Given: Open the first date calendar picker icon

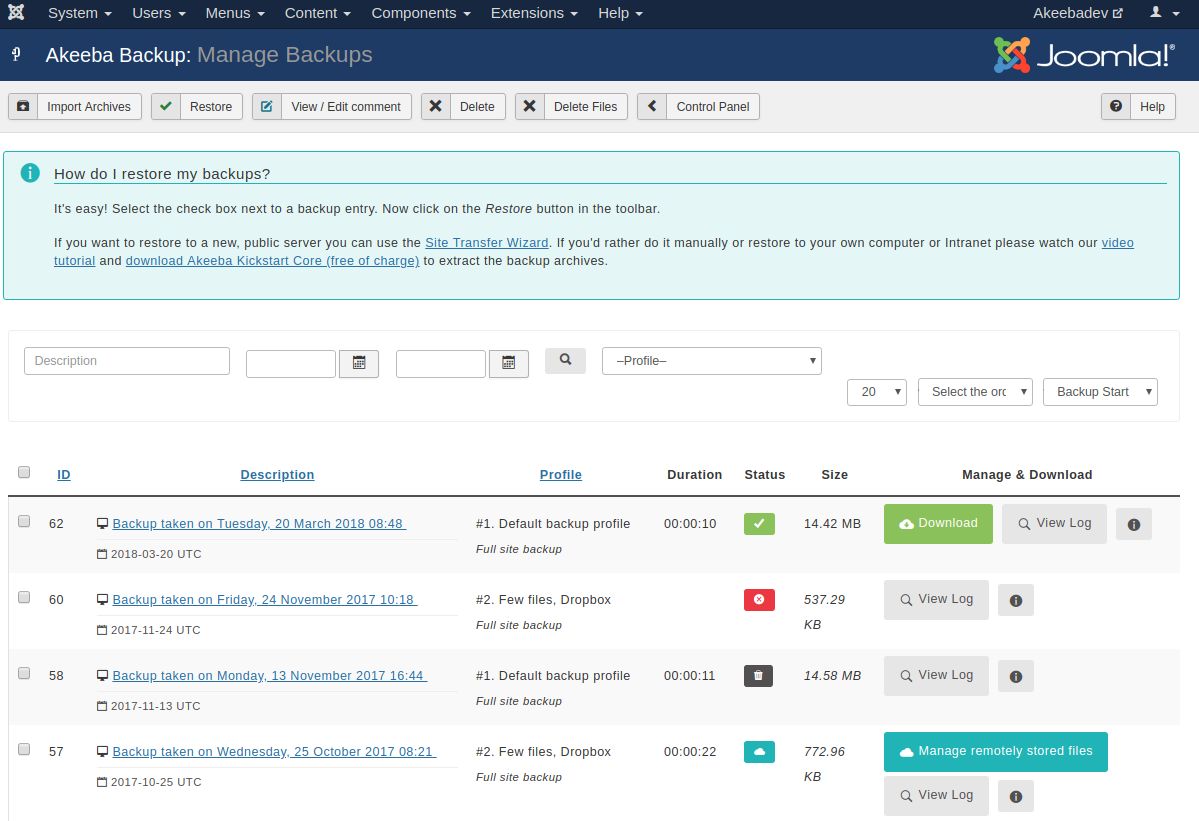Looking at the screenshot, I should tap(359, 362).
